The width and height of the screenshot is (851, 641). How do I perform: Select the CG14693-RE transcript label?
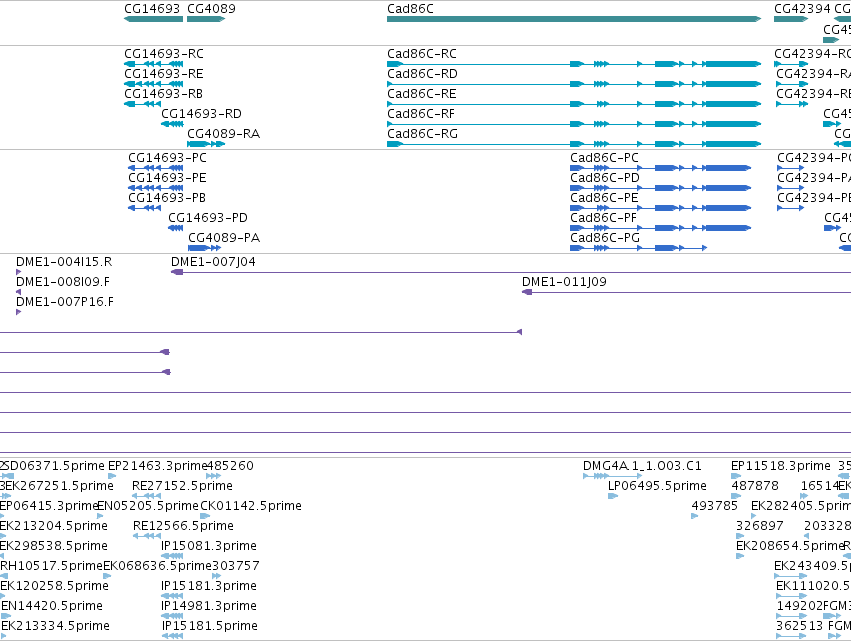coord(164,74)
